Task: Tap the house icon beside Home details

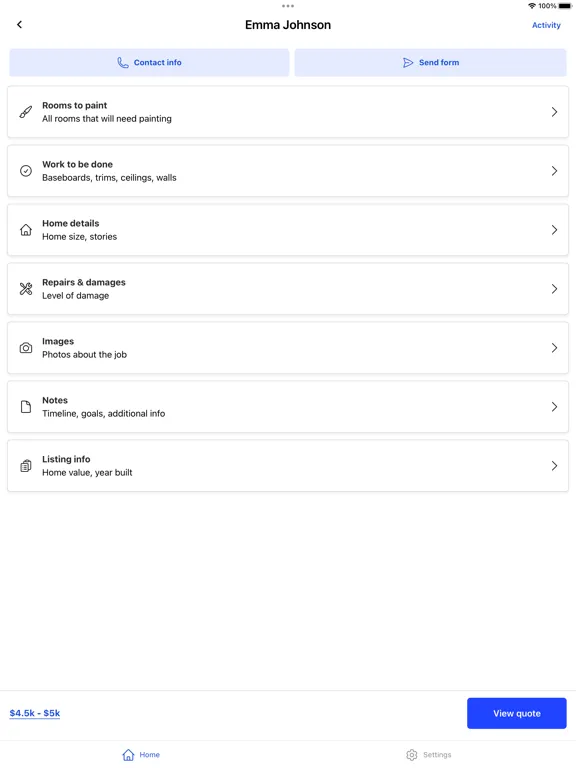Action: 26,230
